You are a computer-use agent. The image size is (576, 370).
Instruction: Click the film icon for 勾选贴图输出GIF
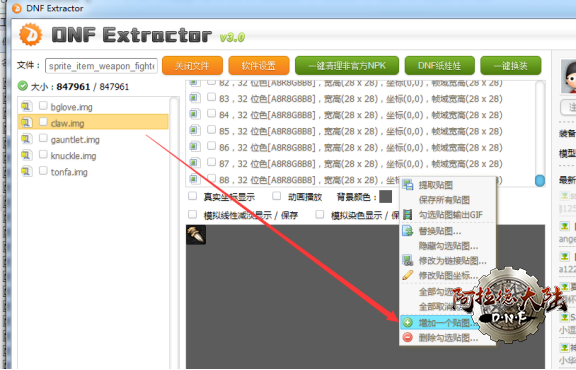click(x=407, y=214)
